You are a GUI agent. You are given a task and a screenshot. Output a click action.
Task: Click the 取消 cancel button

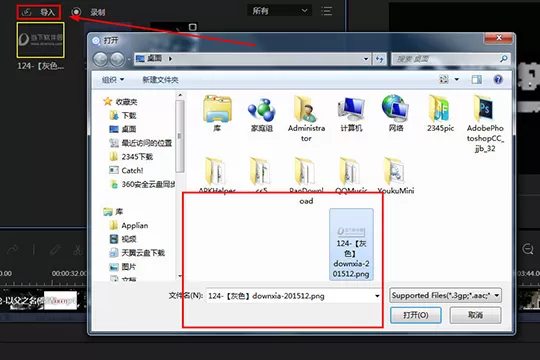[x=475, y=315]
